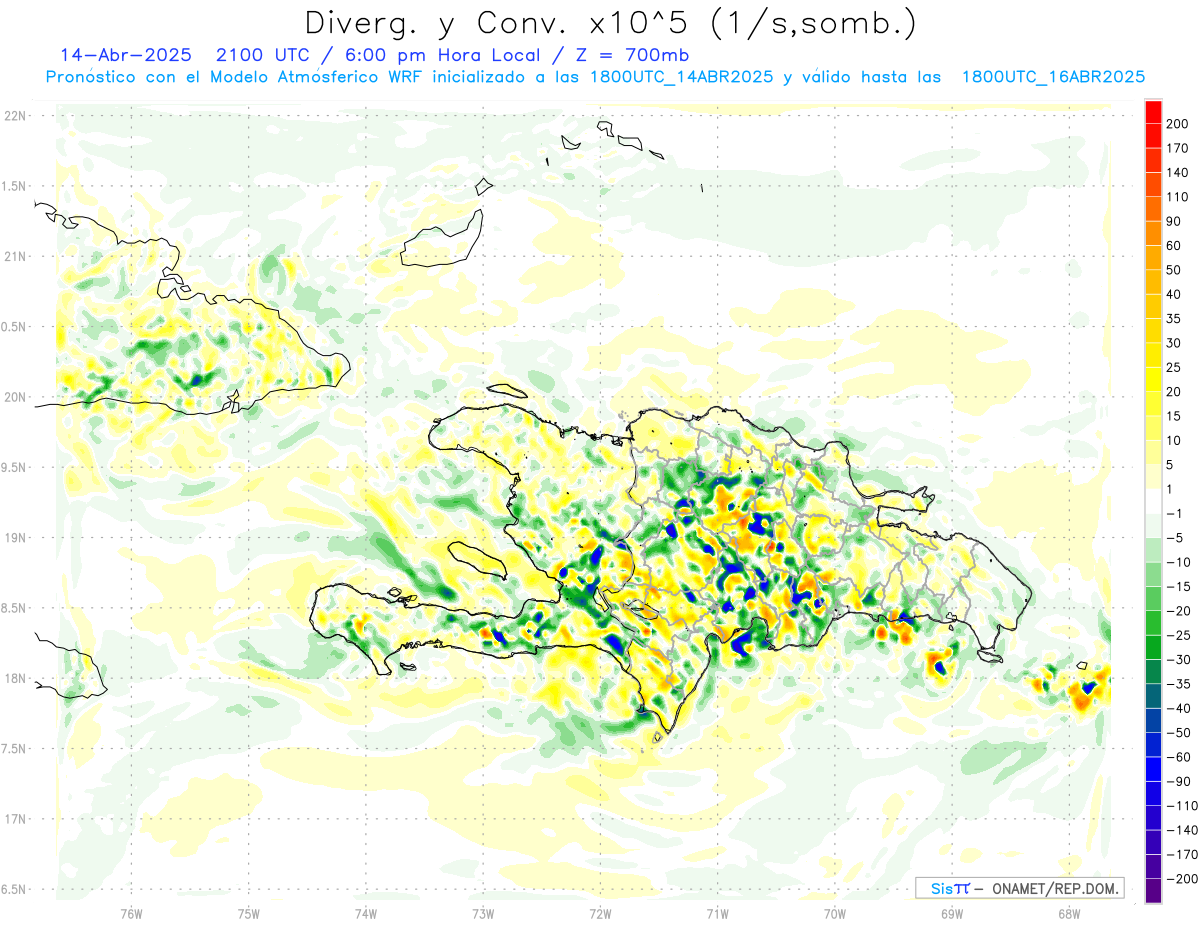Click the '9.5N' latitude label
Screen dimensions: 1200x927
tap(14, 467)
